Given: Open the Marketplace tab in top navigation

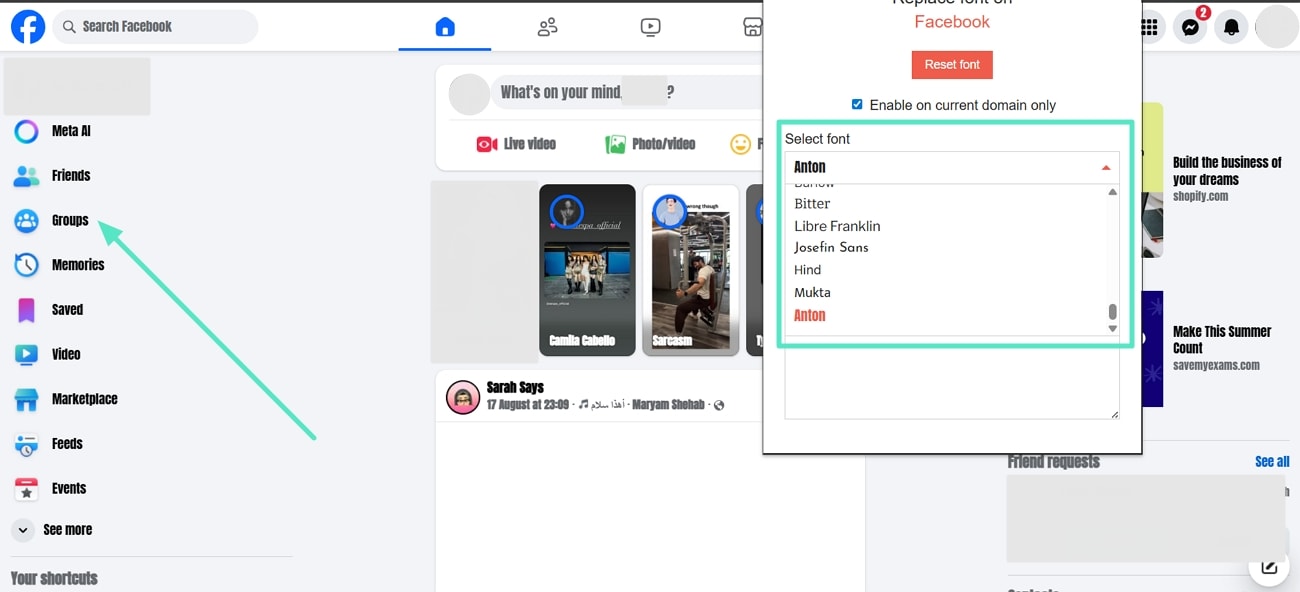Looking at the screenshot, I should coord(753,27).
